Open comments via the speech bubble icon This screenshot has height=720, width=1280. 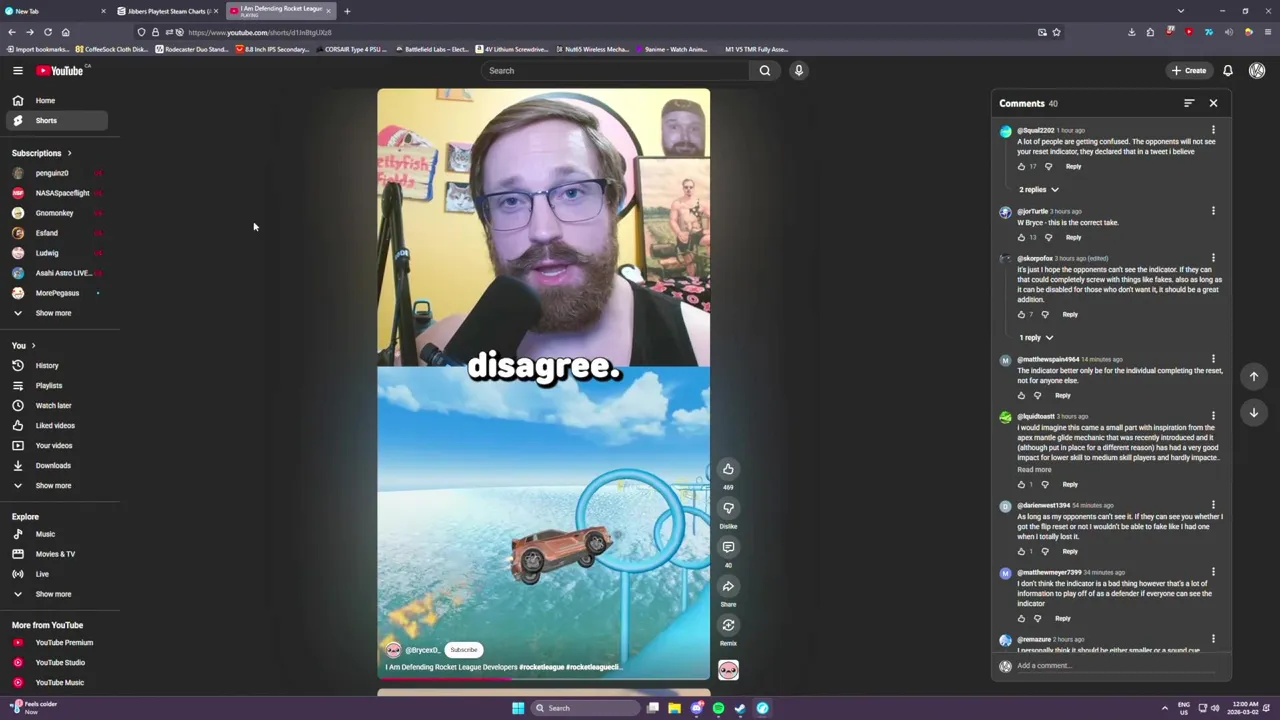[728, 547]
